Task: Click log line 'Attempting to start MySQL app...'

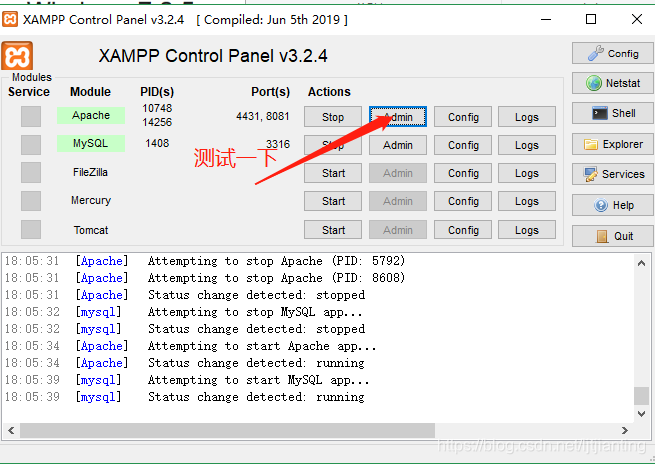Action: 259,380
